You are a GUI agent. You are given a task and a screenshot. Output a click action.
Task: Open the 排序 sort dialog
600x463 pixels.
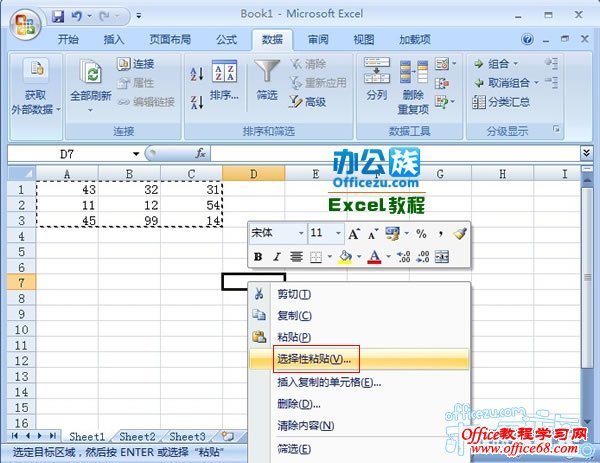(x=224, y=80)
